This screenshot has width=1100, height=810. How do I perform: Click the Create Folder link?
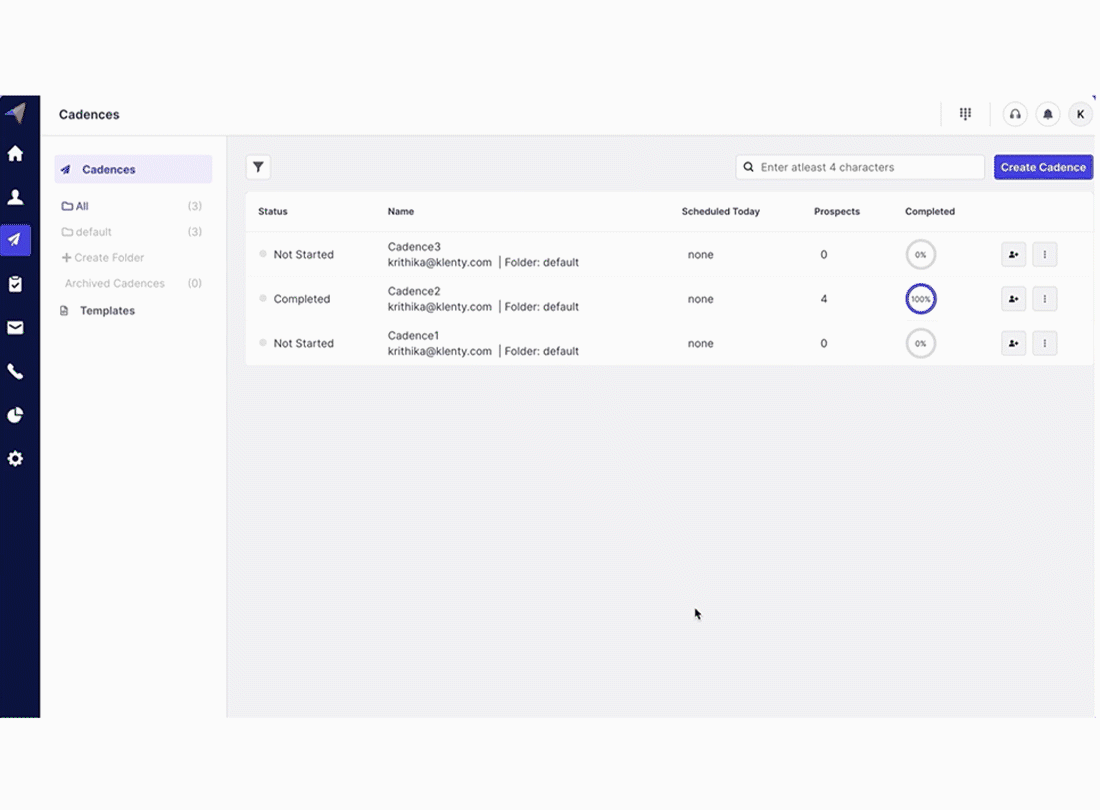click(x=108, y=258)
